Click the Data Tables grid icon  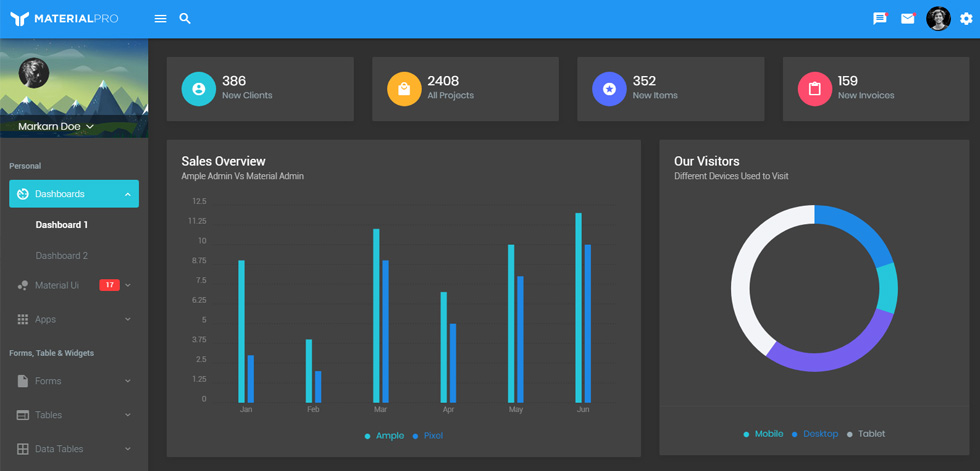point(22,449)
